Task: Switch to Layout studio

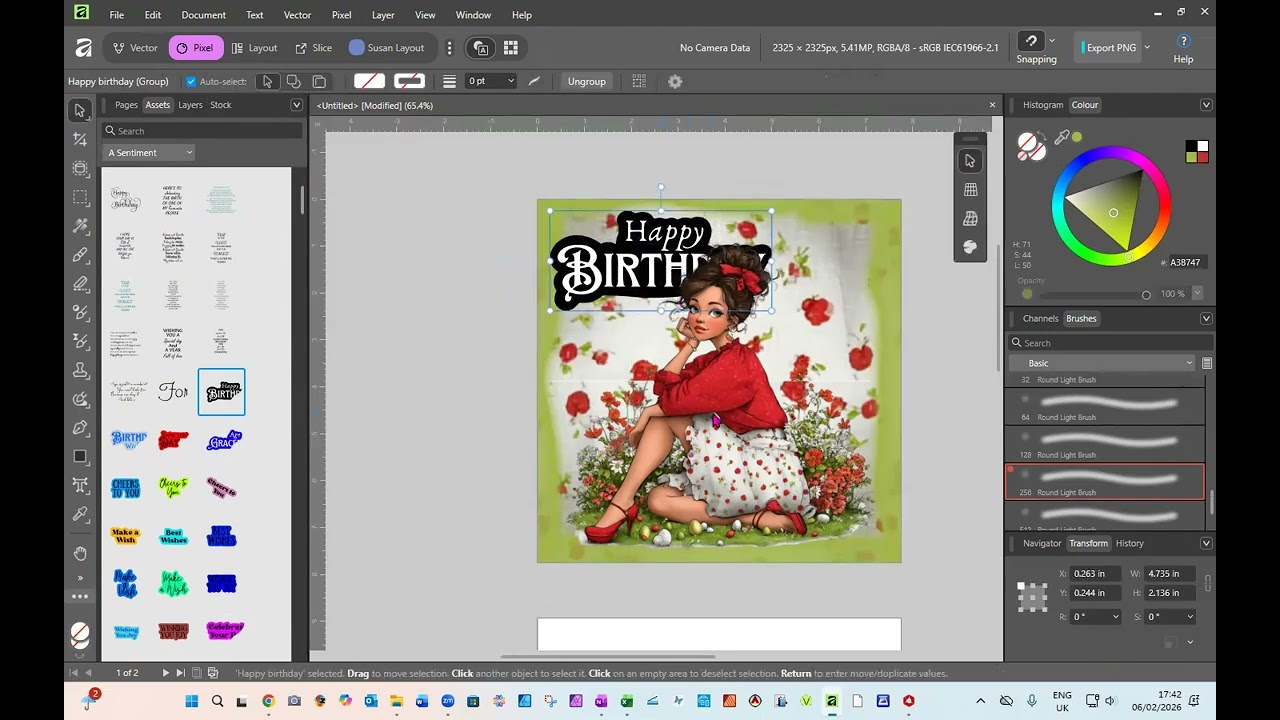Action: (254, 48)
